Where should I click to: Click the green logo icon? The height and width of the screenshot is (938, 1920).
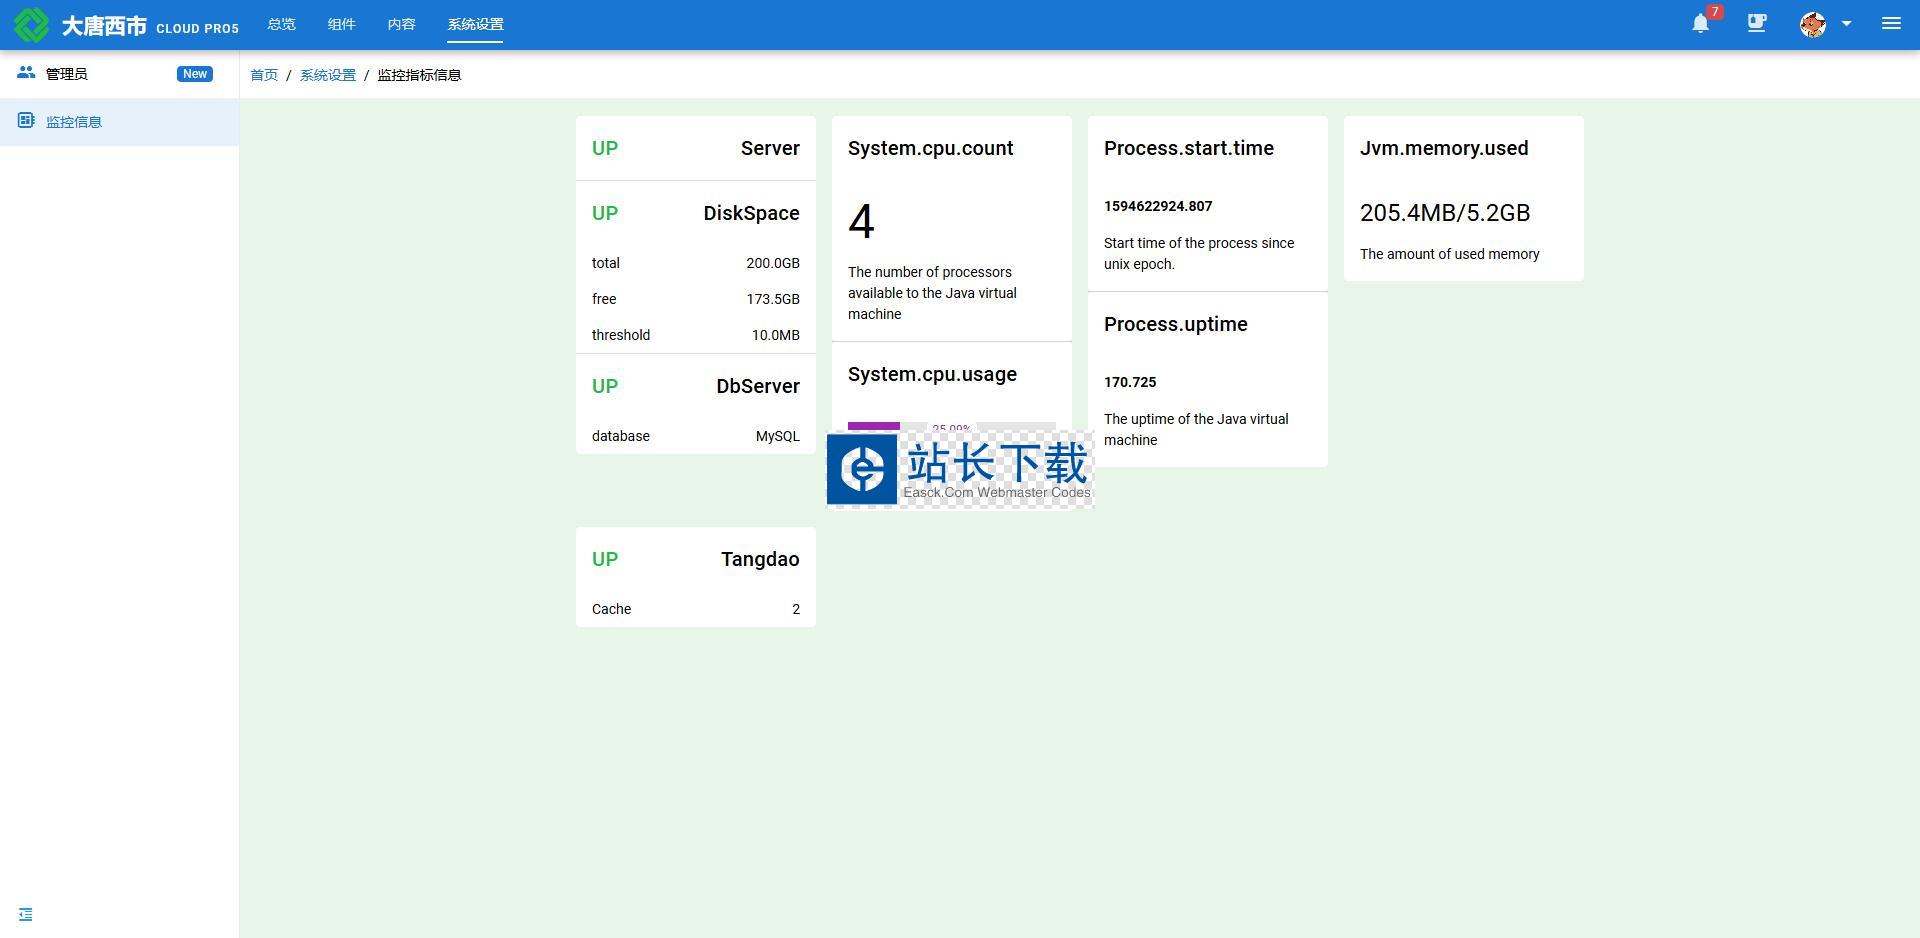point(31,25)
